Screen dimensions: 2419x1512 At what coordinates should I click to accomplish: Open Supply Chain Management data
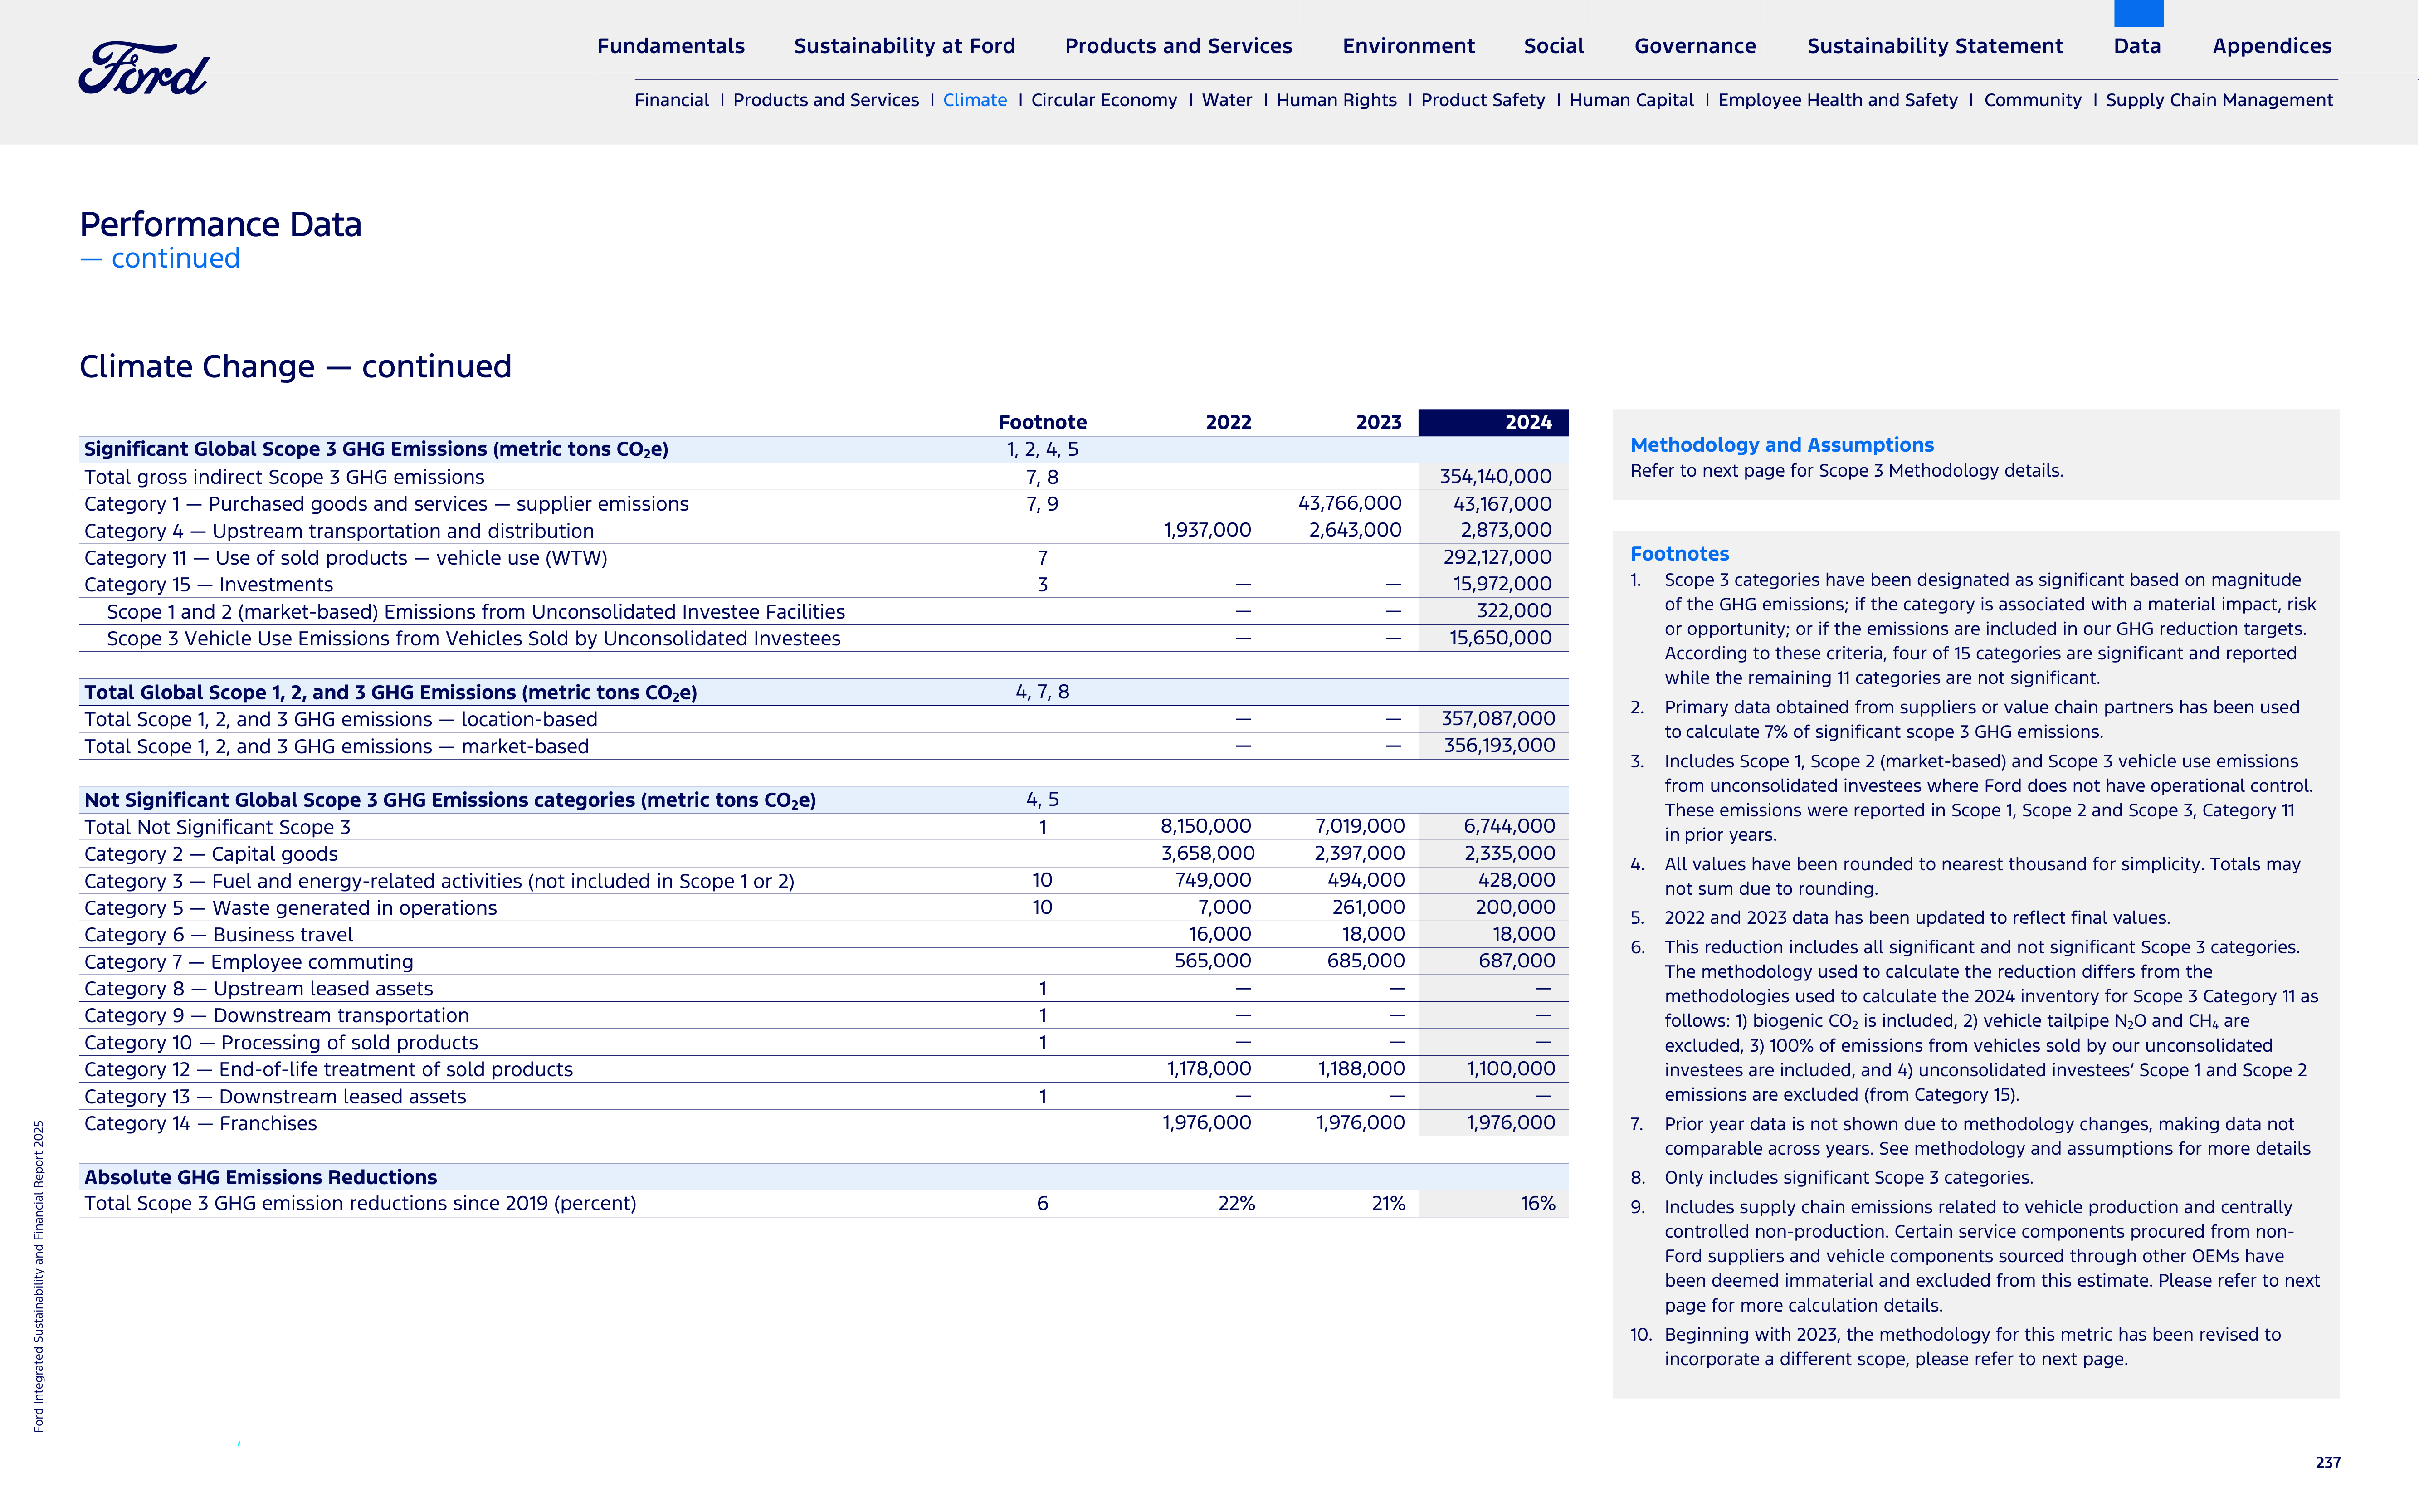2219,100
